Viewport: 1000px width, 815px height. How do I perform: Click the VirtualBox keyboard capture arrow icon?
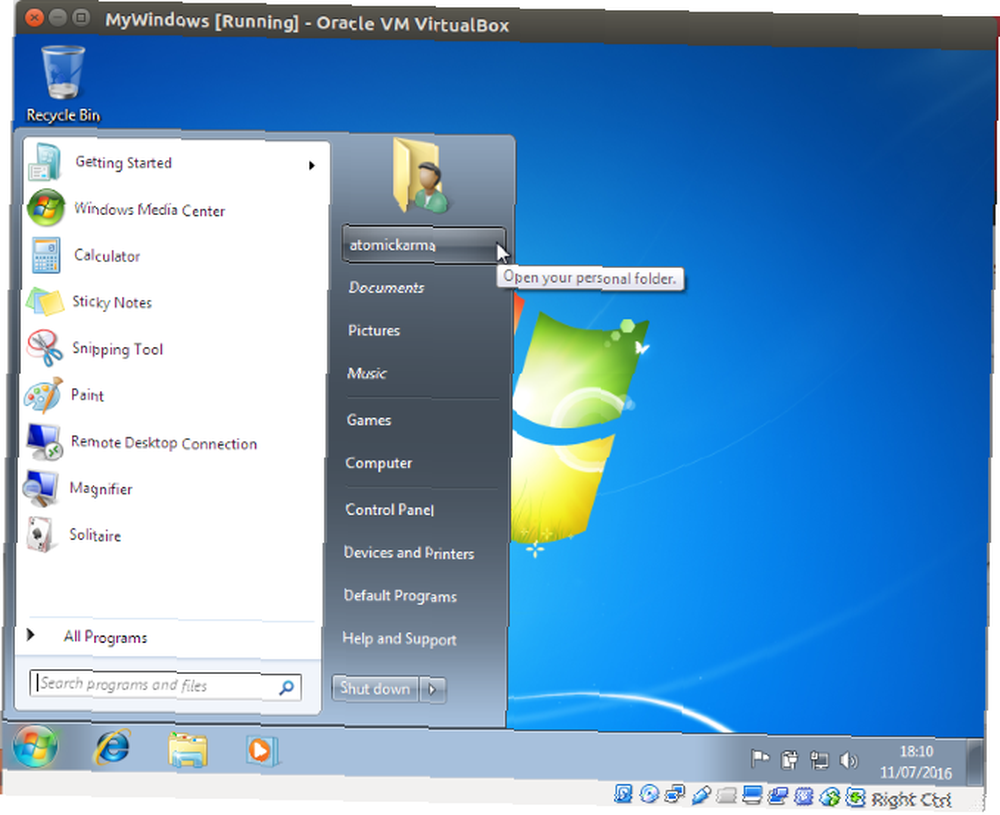click(855, 798)
